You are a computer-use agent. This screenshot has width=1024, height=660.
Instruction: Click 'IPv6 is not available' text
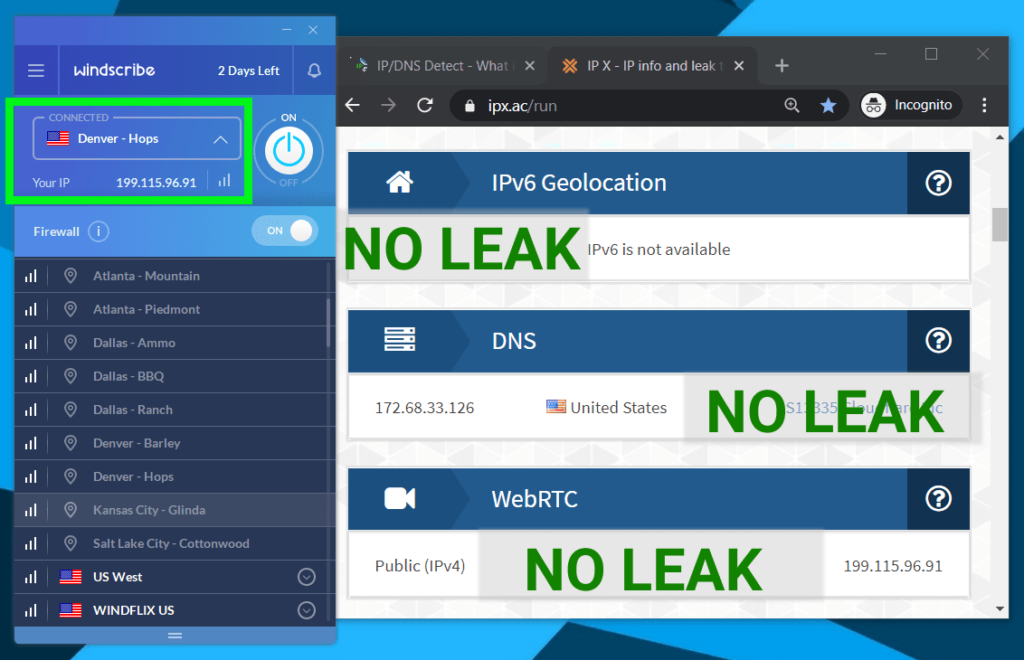(658, 249)
